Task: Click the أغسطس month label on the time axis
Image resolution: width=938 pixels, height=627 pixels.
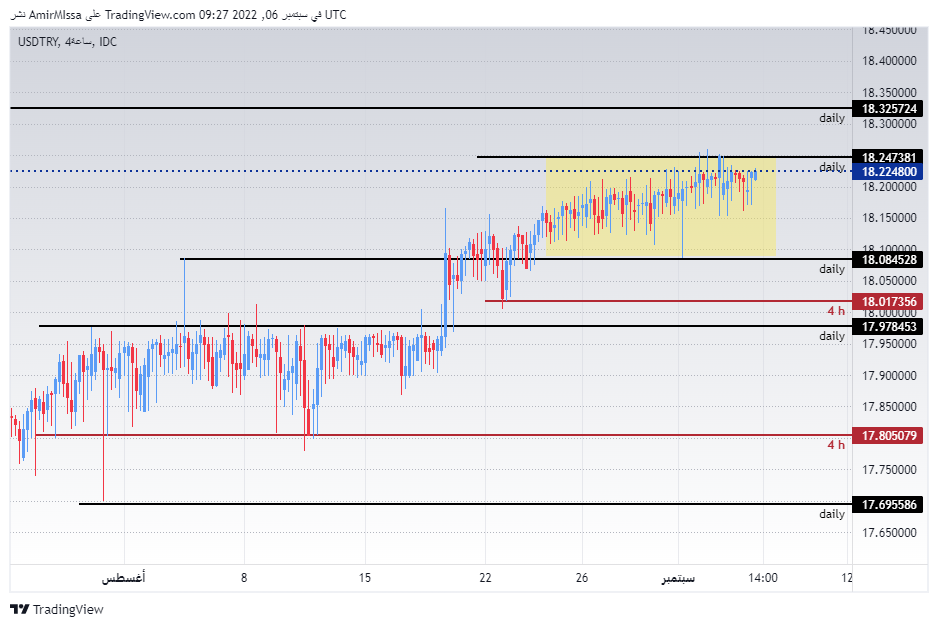Action: point(124,578)
